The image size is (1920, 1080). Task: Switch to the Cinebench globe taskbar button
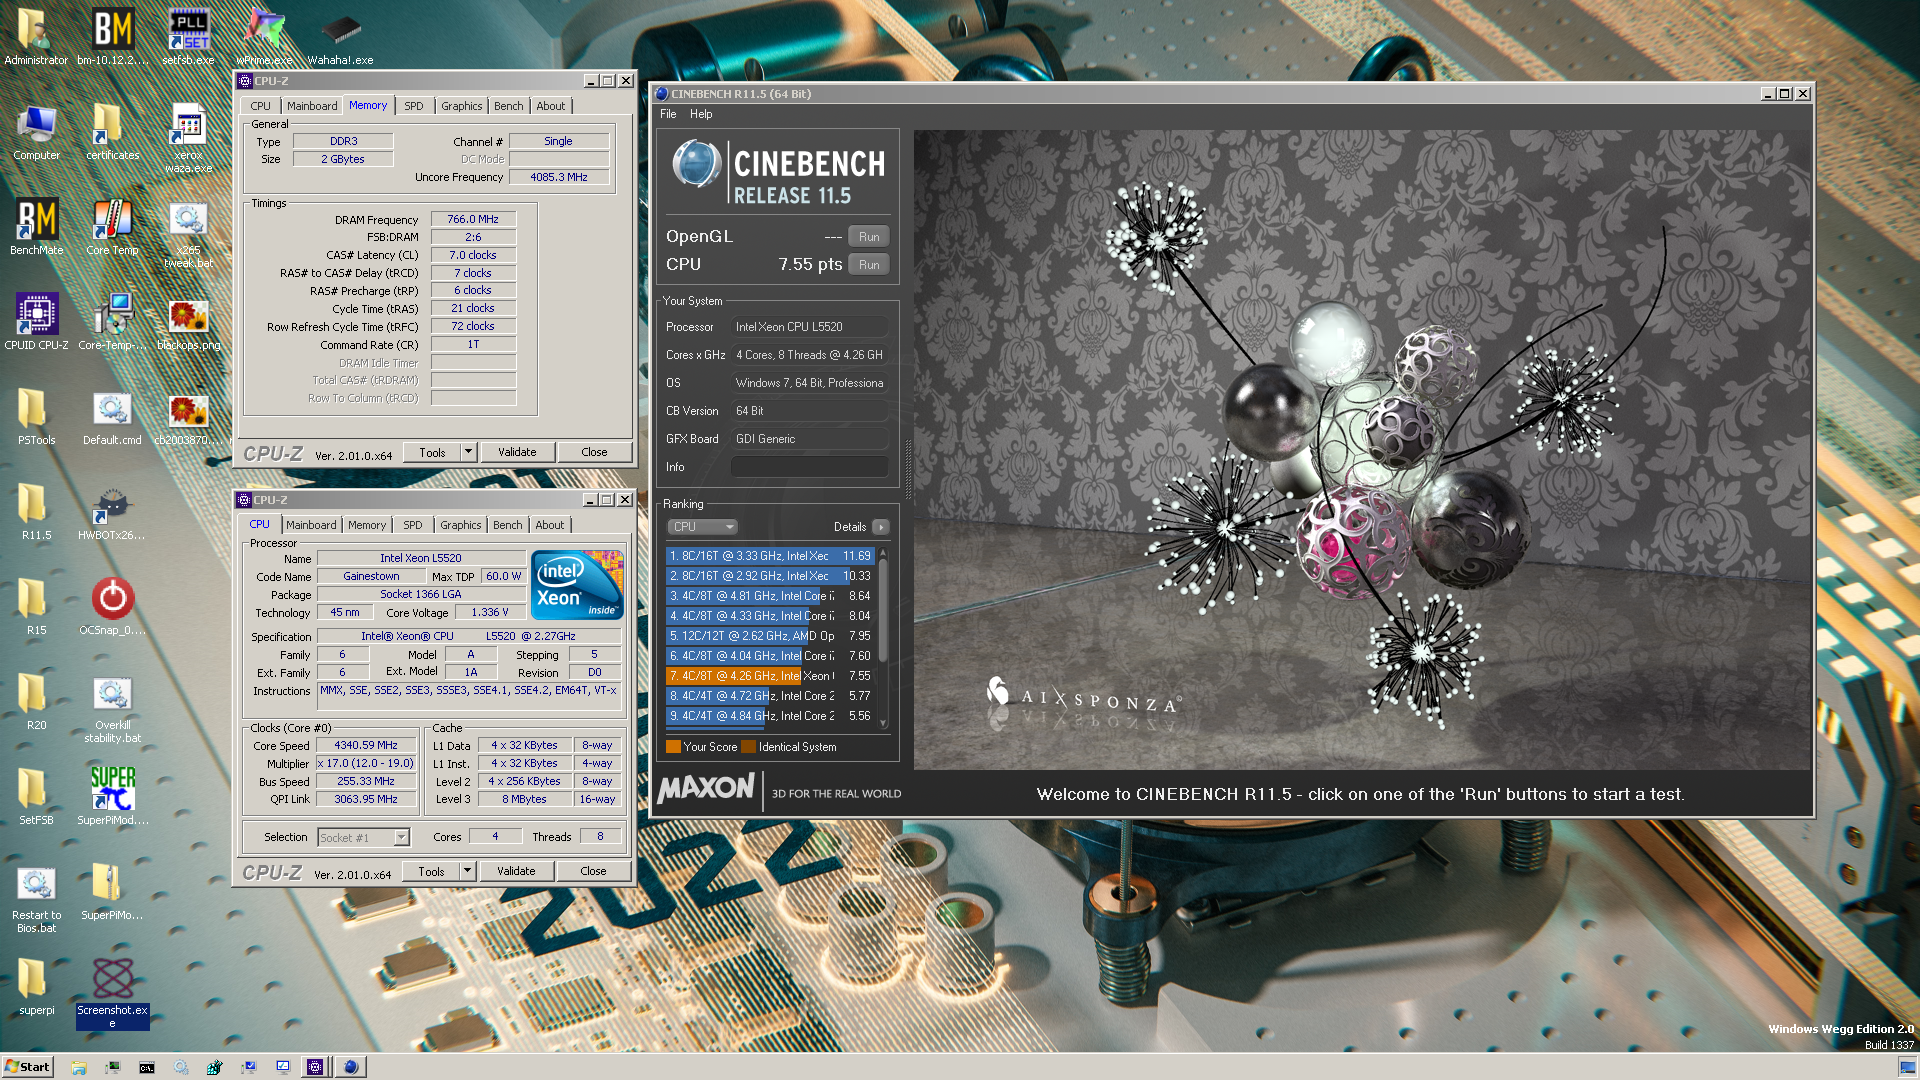coord(350,1067)
